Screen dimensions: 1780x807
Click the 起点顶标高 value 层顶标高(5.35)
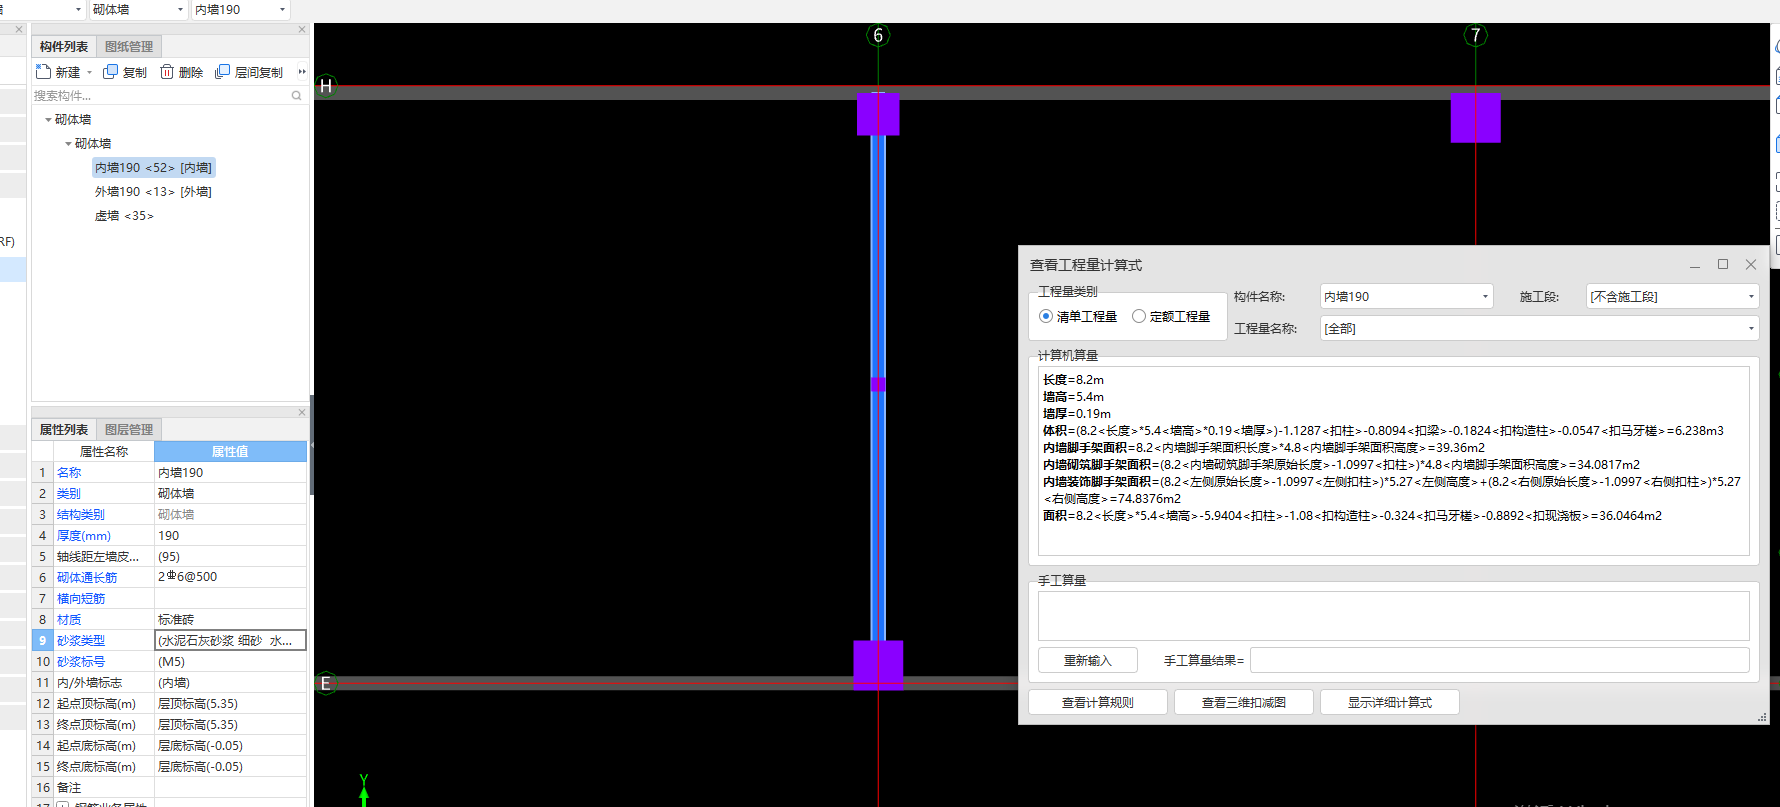pos(230,703)
